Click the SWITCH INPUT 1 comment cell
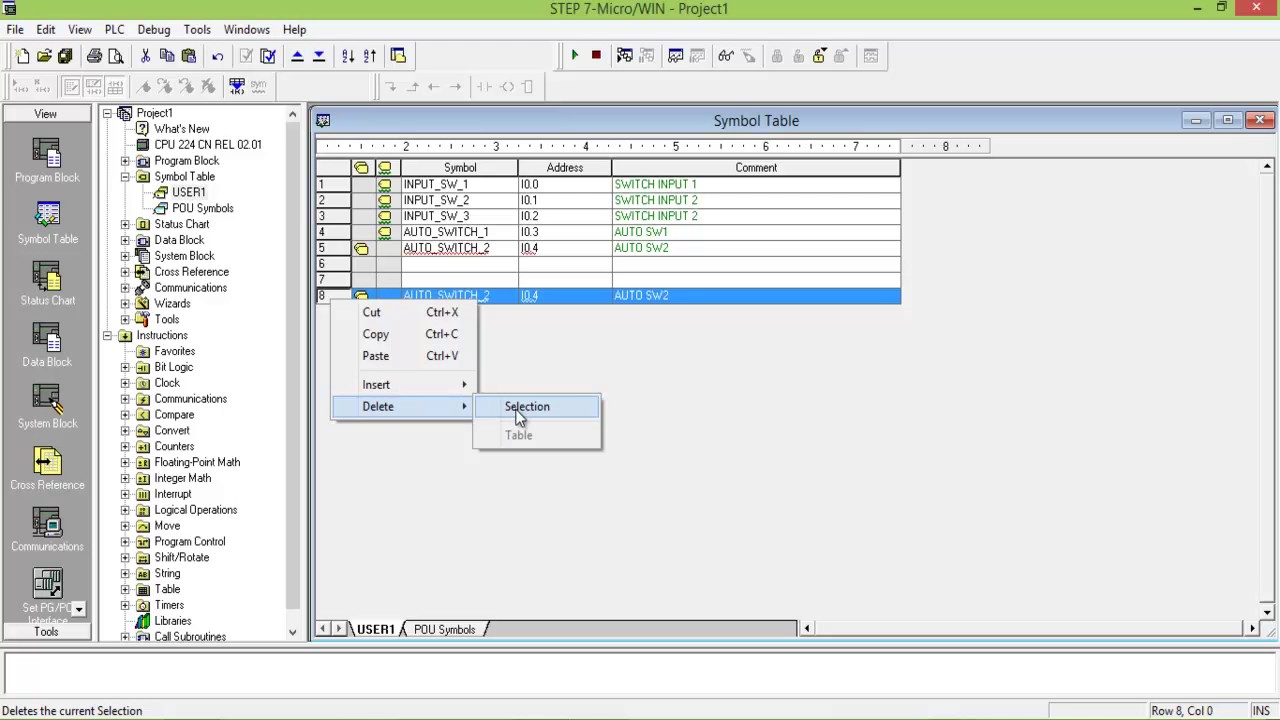The image size is (1280, 720). 756,185
